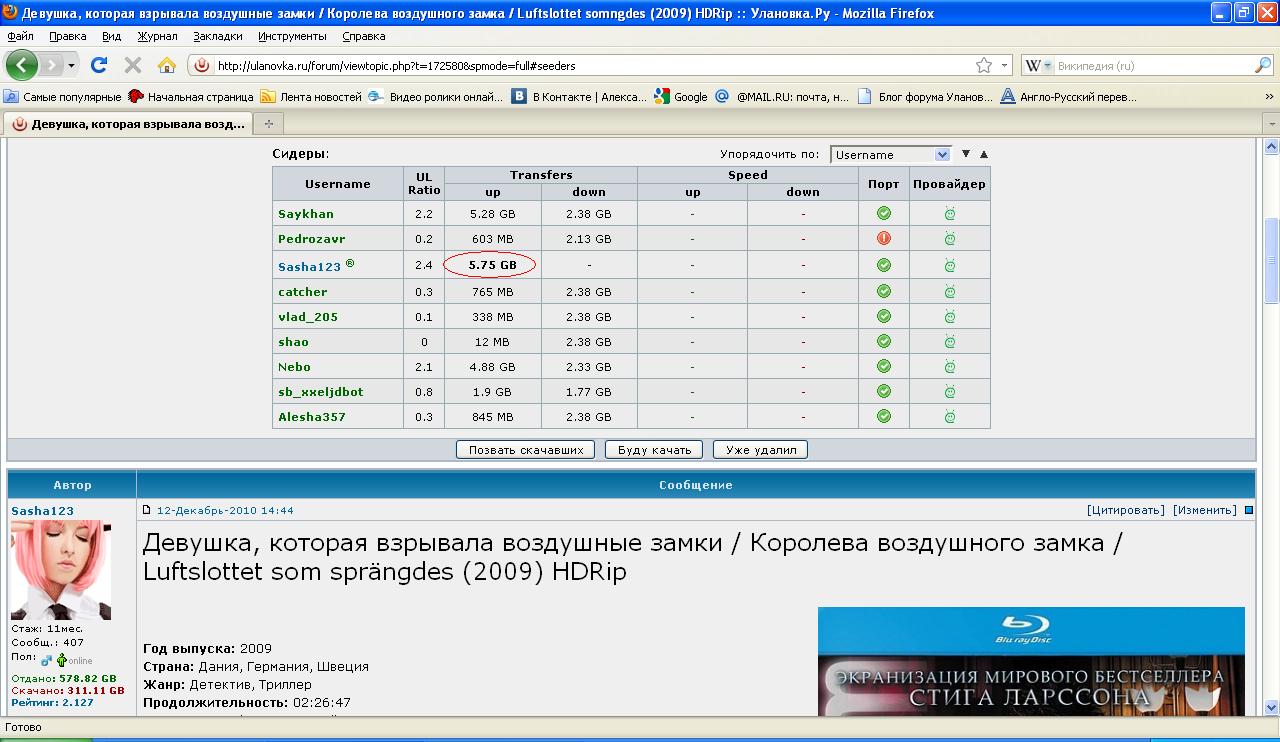Expand the back/forward history dropdown arrow
Image resolution: width=1280 pixels, height=742 pixels.
71,66
